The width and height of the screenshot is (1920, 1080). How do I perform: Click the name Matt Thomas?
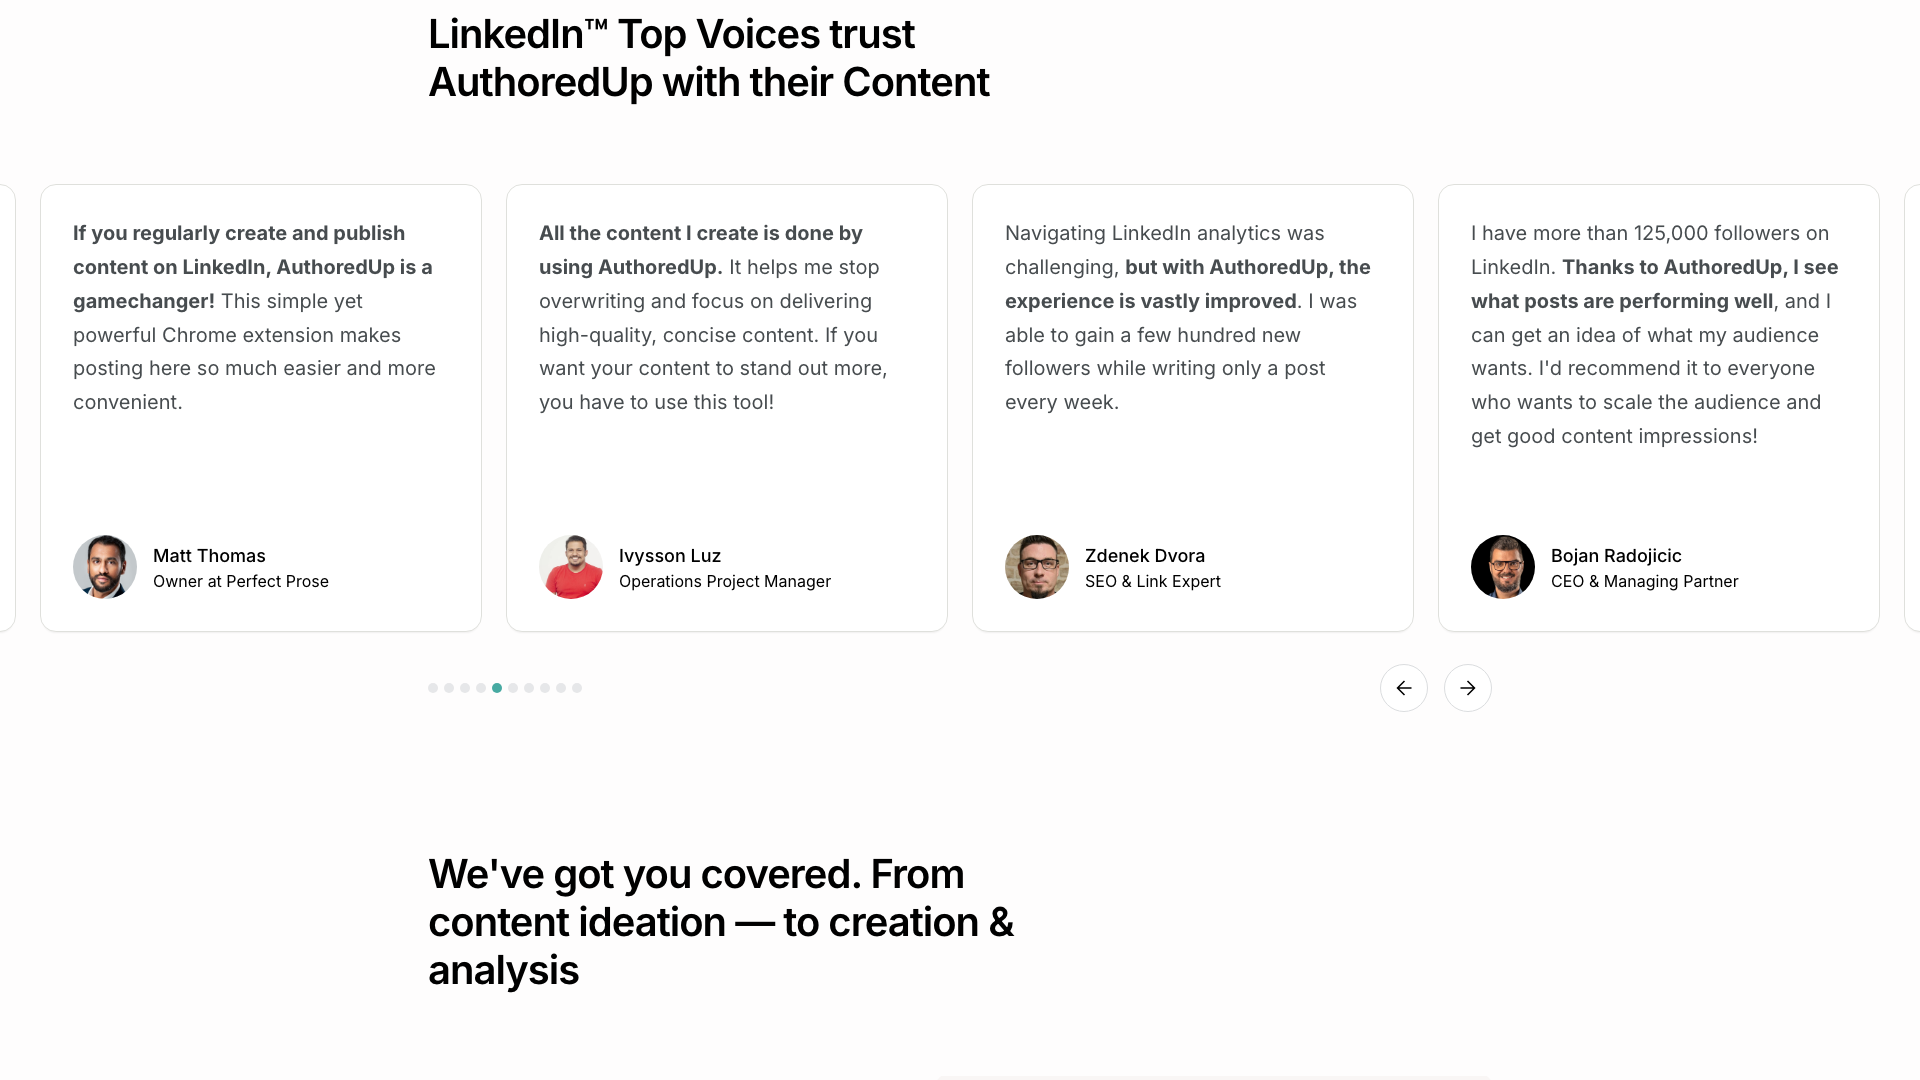point(209,556)
